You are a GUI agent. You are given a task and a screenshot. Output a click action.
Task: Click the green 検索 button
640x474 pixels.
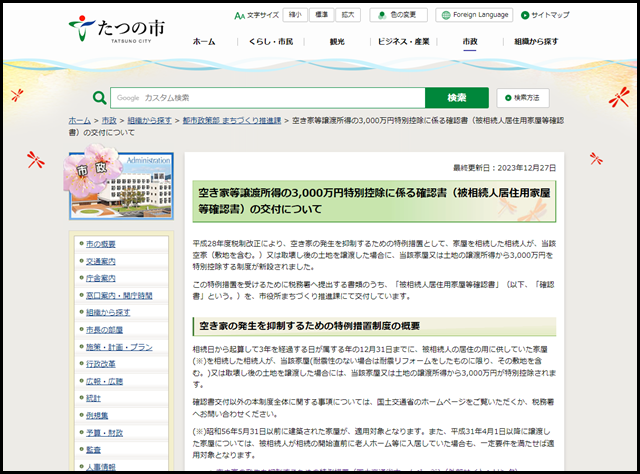(x=457, y=98)
